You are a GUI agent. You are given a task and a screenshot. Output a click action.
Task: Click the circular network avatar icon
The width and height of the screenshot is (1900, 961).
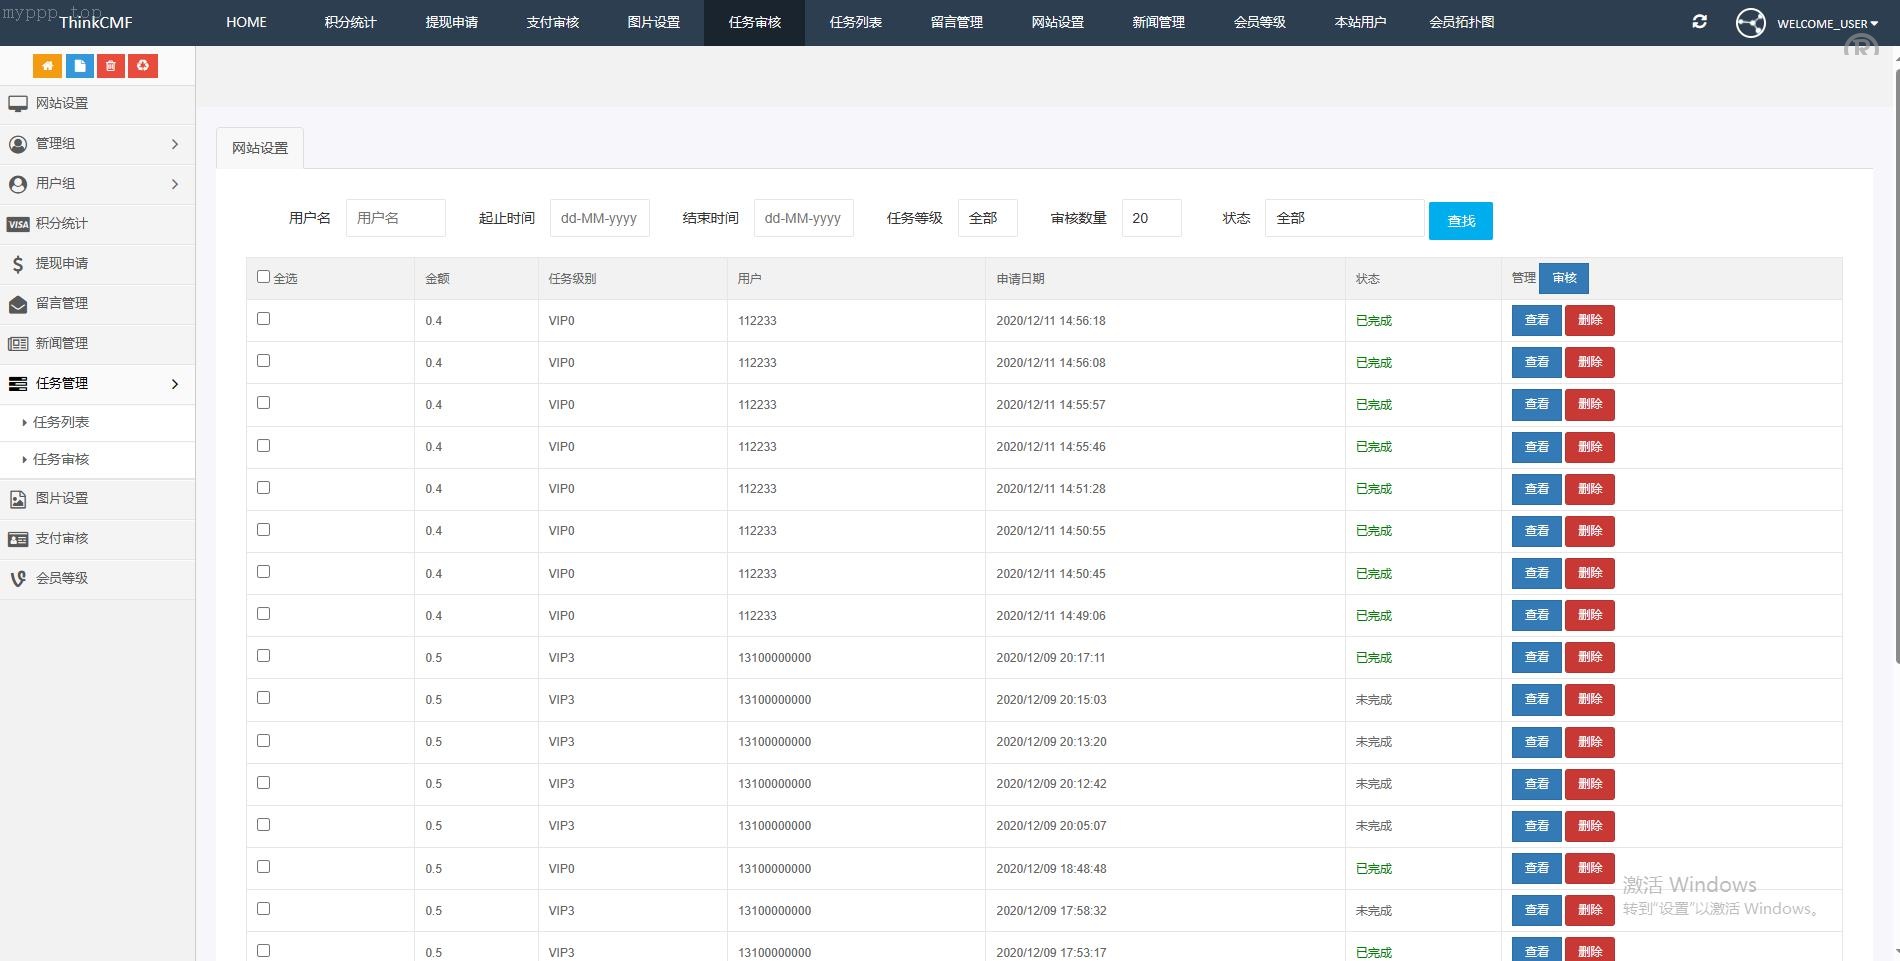[1750, 22]
